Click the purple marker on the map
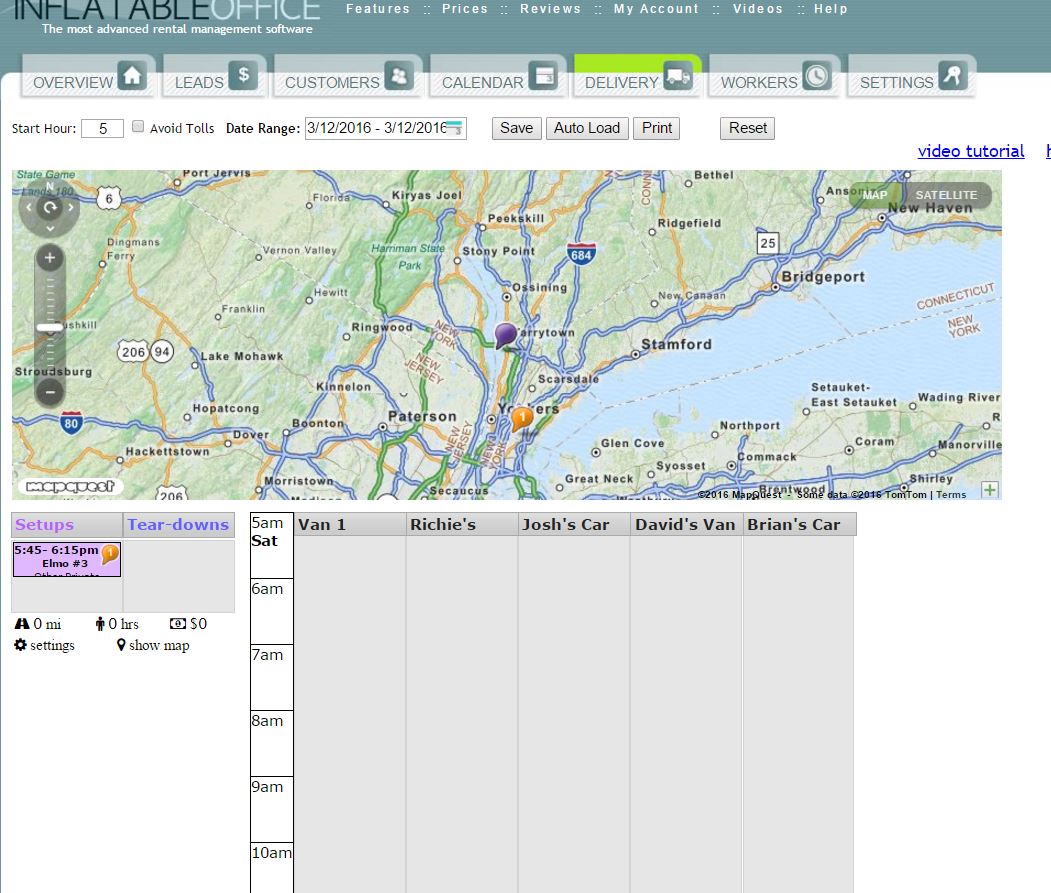The width and height of the screenshot is (1051, 893). click(506, 335)
